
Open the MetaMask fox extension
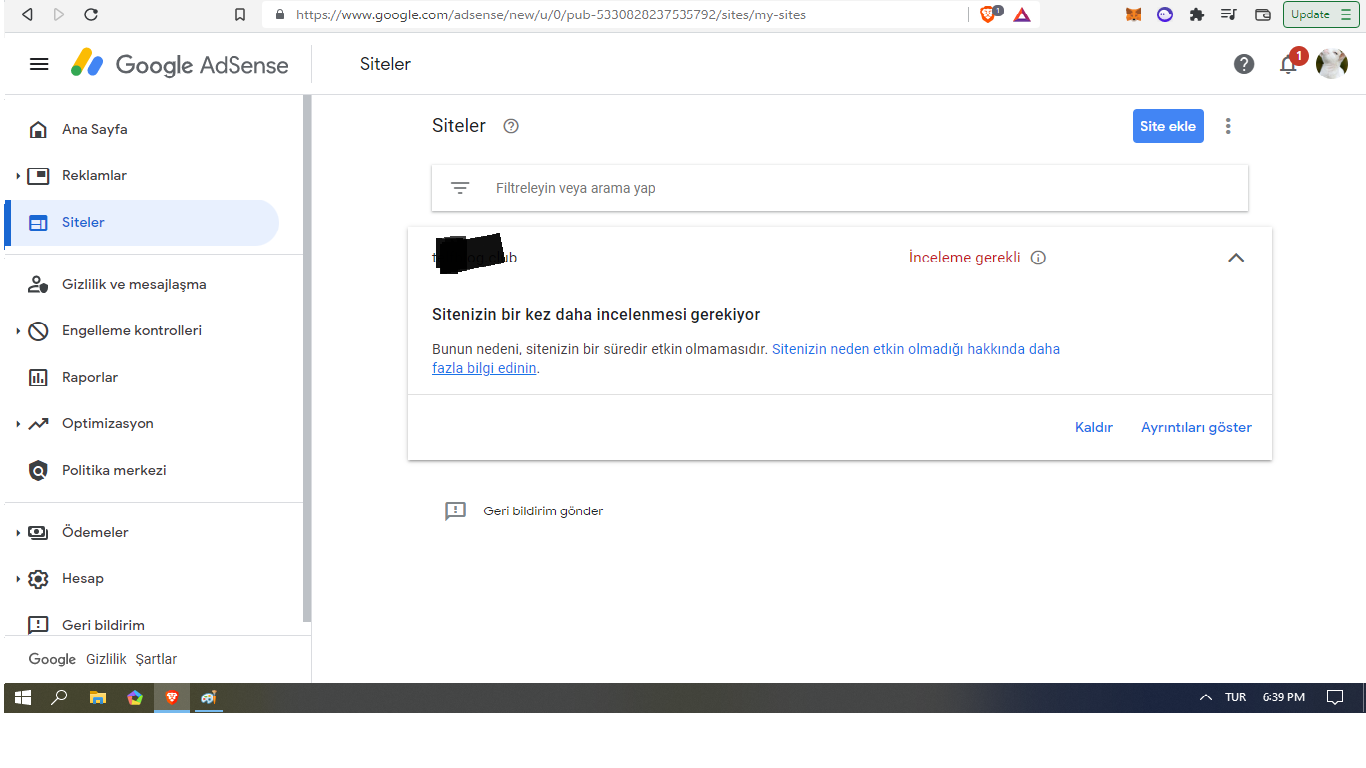coord(1133,15)
